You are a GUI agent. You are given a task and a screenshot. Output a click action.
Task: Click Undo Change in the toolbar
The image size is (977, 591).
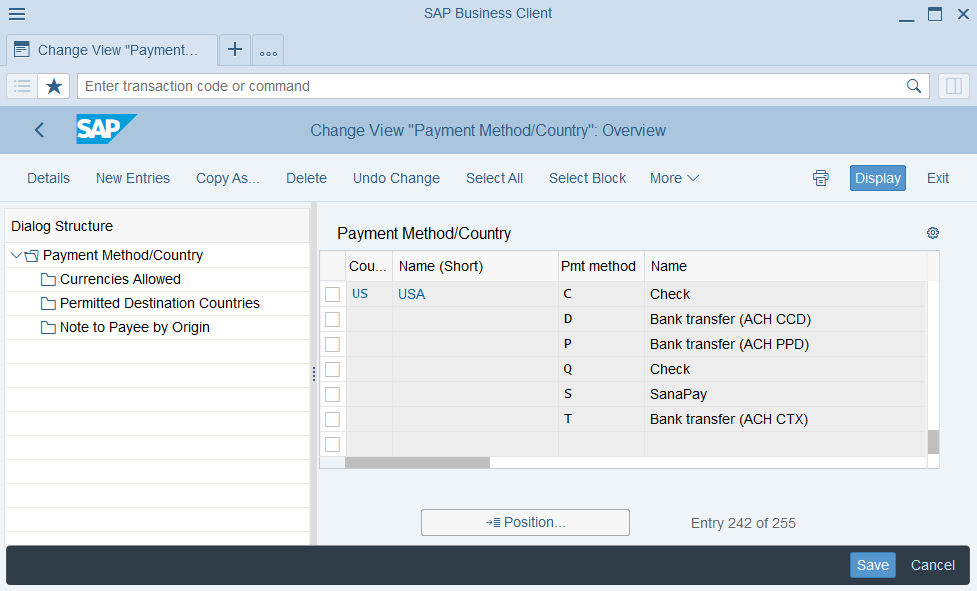tap(396, 178)
